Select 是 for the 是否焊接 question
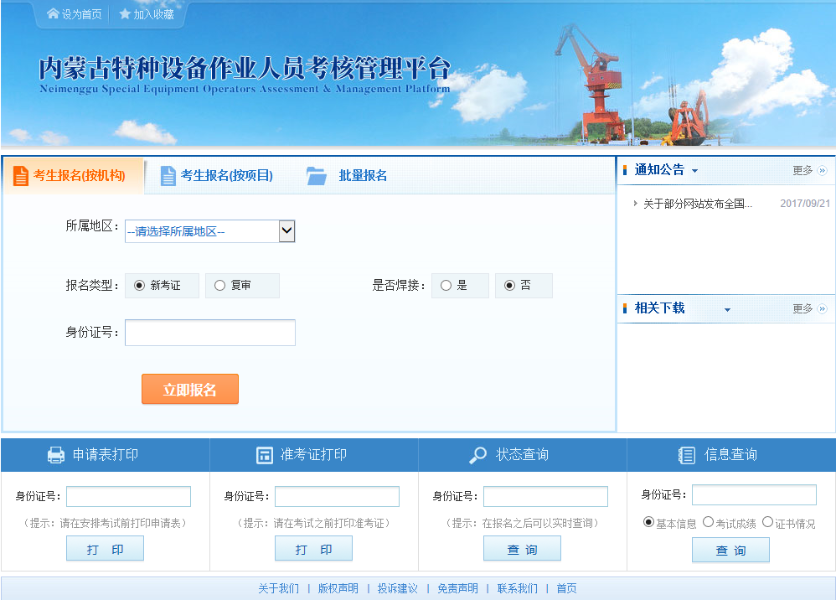836x600 pixels. (x=444, y=285)
